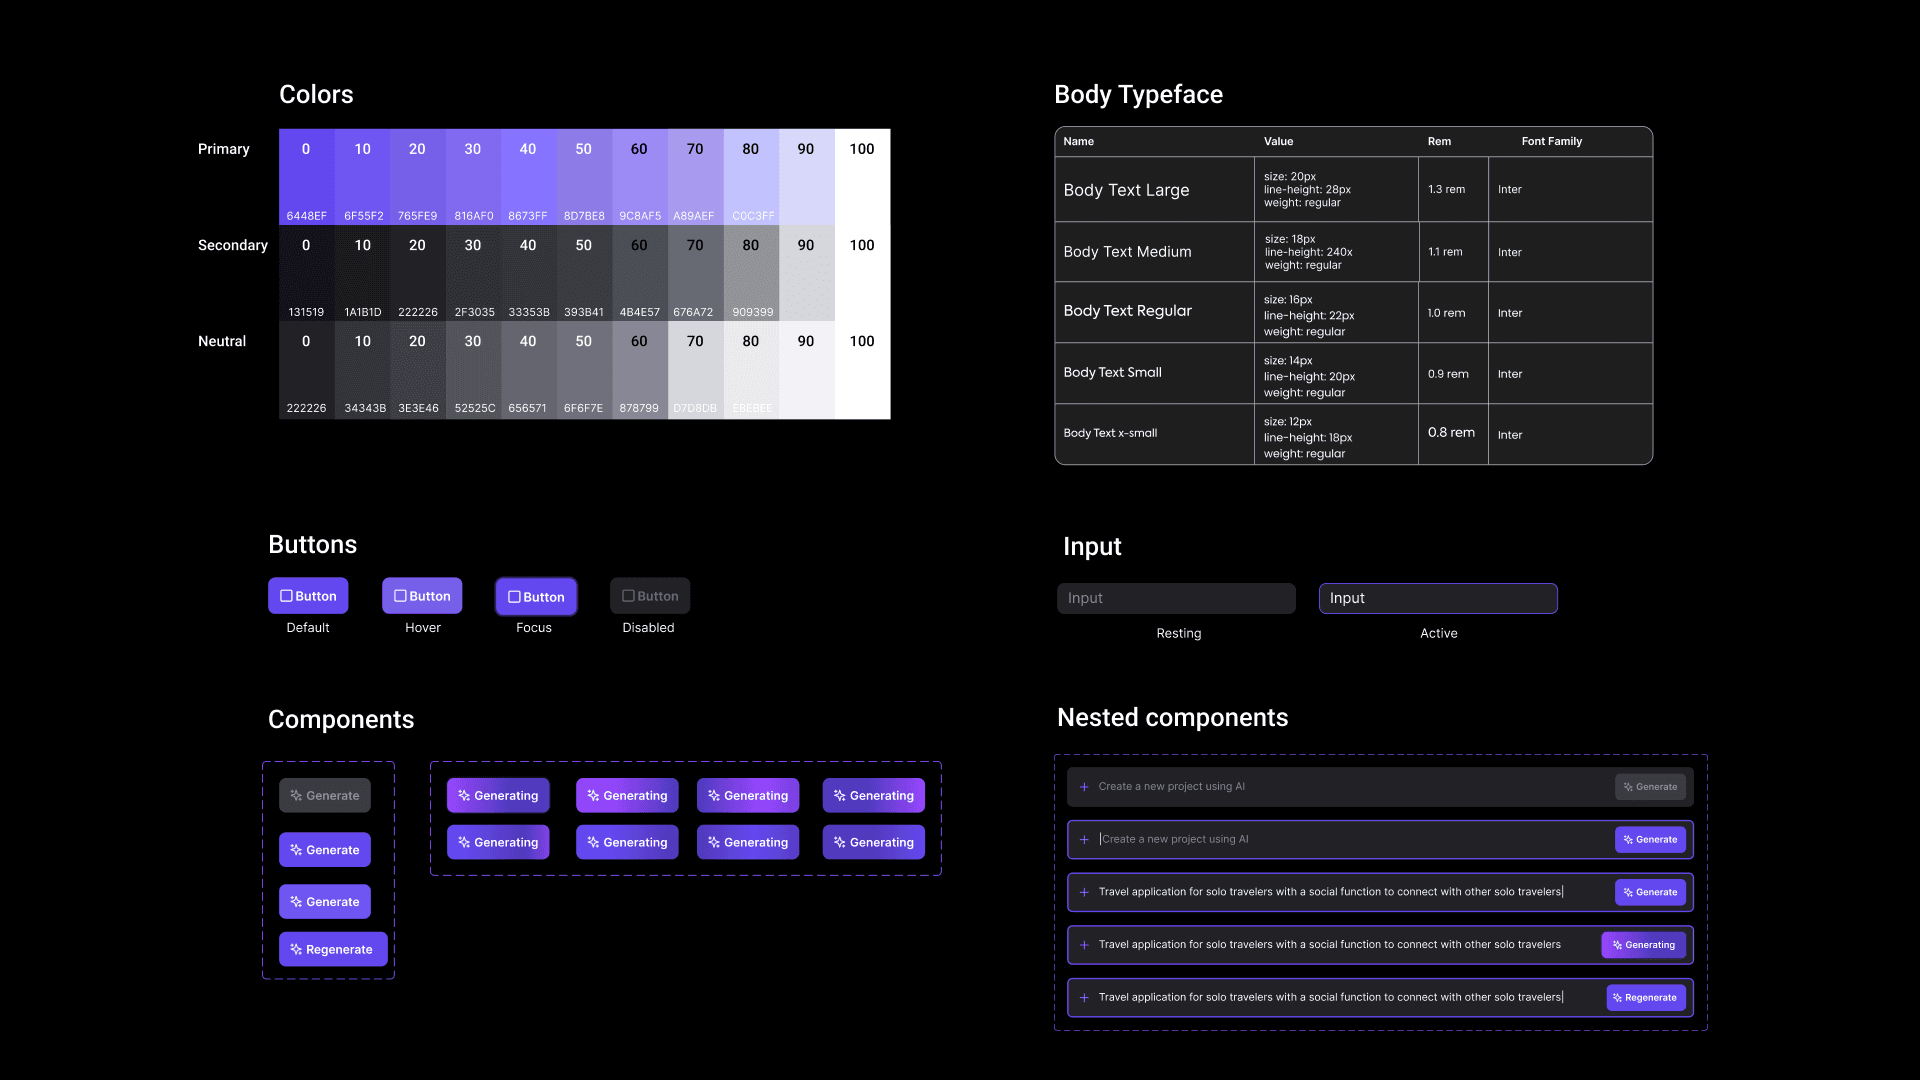Select the Primary 80 swatch C0C3FF
1920x1080 pixels.
pos(751,177)
